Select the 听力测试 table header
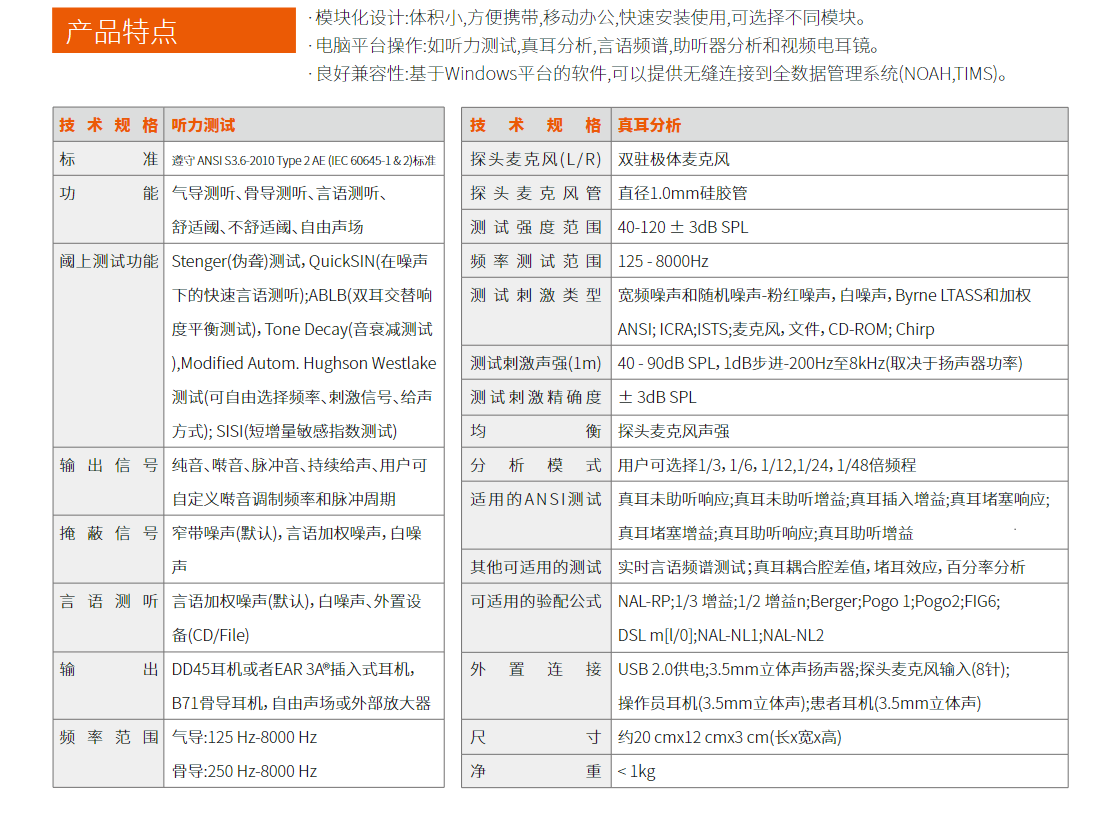Screen dimensions: 1120x817 coord(203,126)
